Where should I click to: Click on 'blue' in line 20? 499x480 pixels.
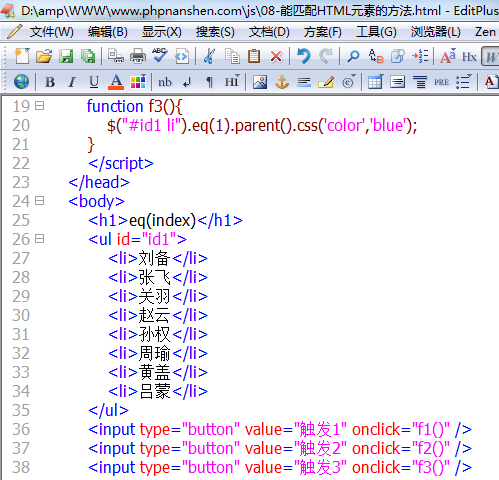click(x=388, y=125)
